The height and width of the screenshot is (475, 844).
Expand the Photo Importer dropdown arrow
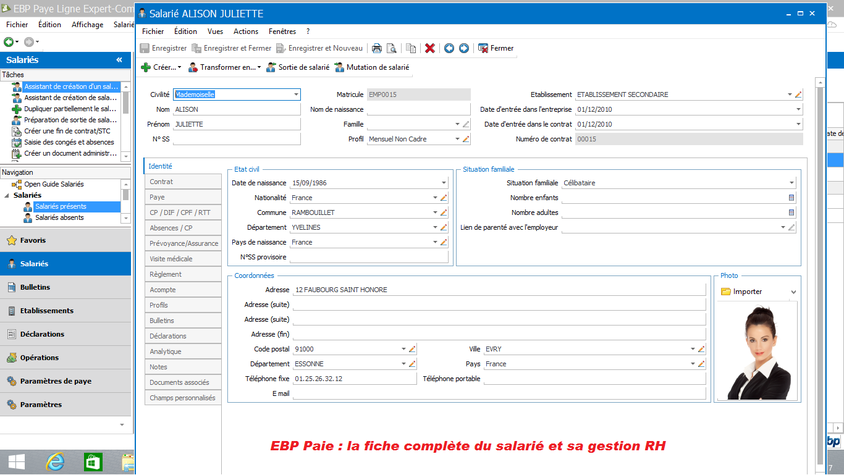click(x=793, y=292)
